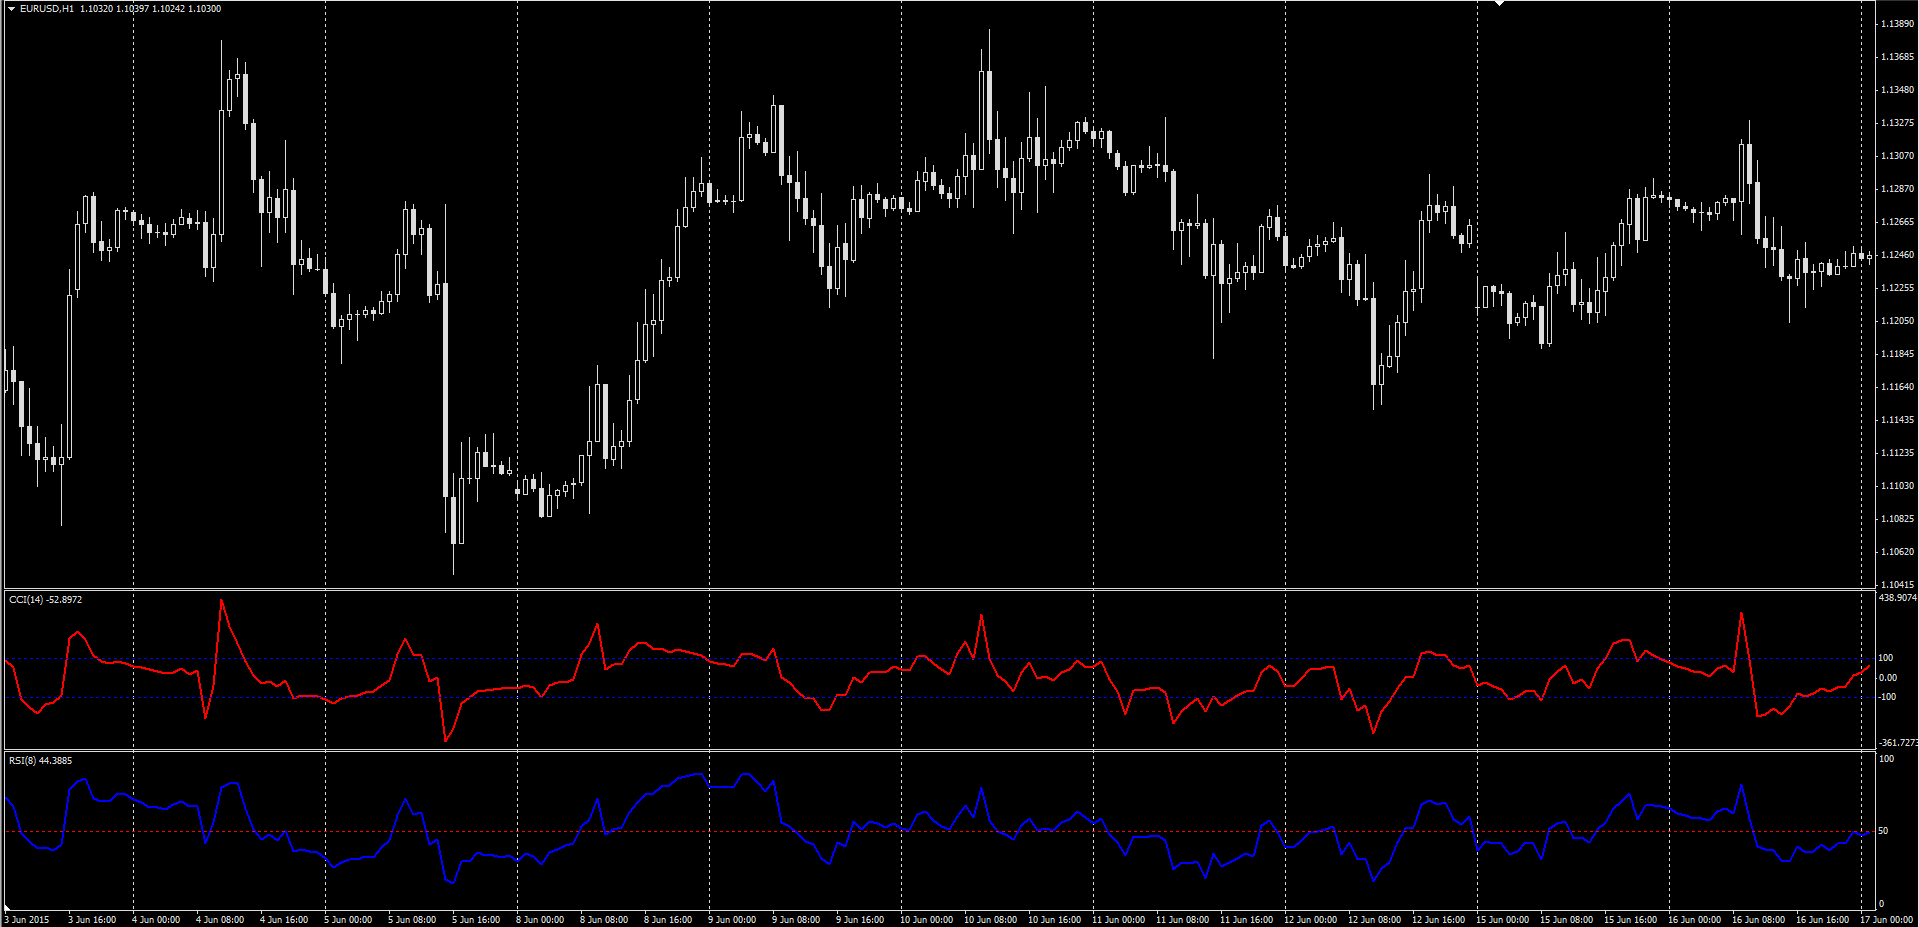Click the white corner triangle above 3 Jun 2015

tap(8, 907)
